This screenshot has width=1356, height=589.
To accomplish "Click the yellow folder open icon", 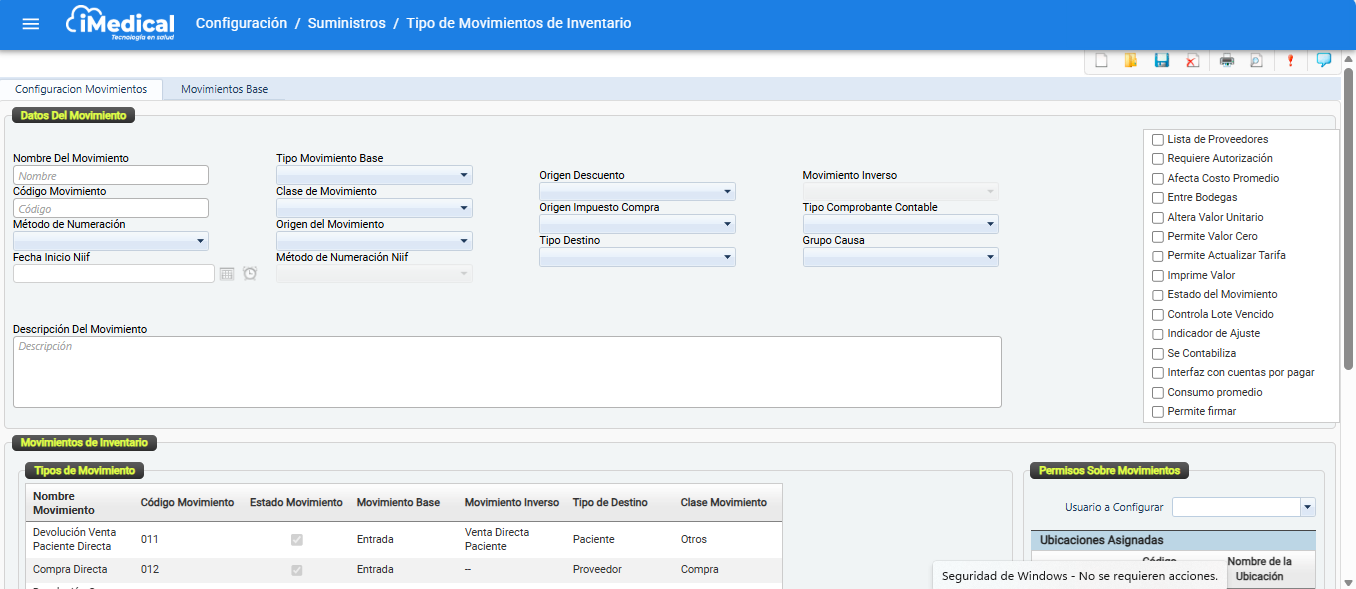I will 1131,61.
